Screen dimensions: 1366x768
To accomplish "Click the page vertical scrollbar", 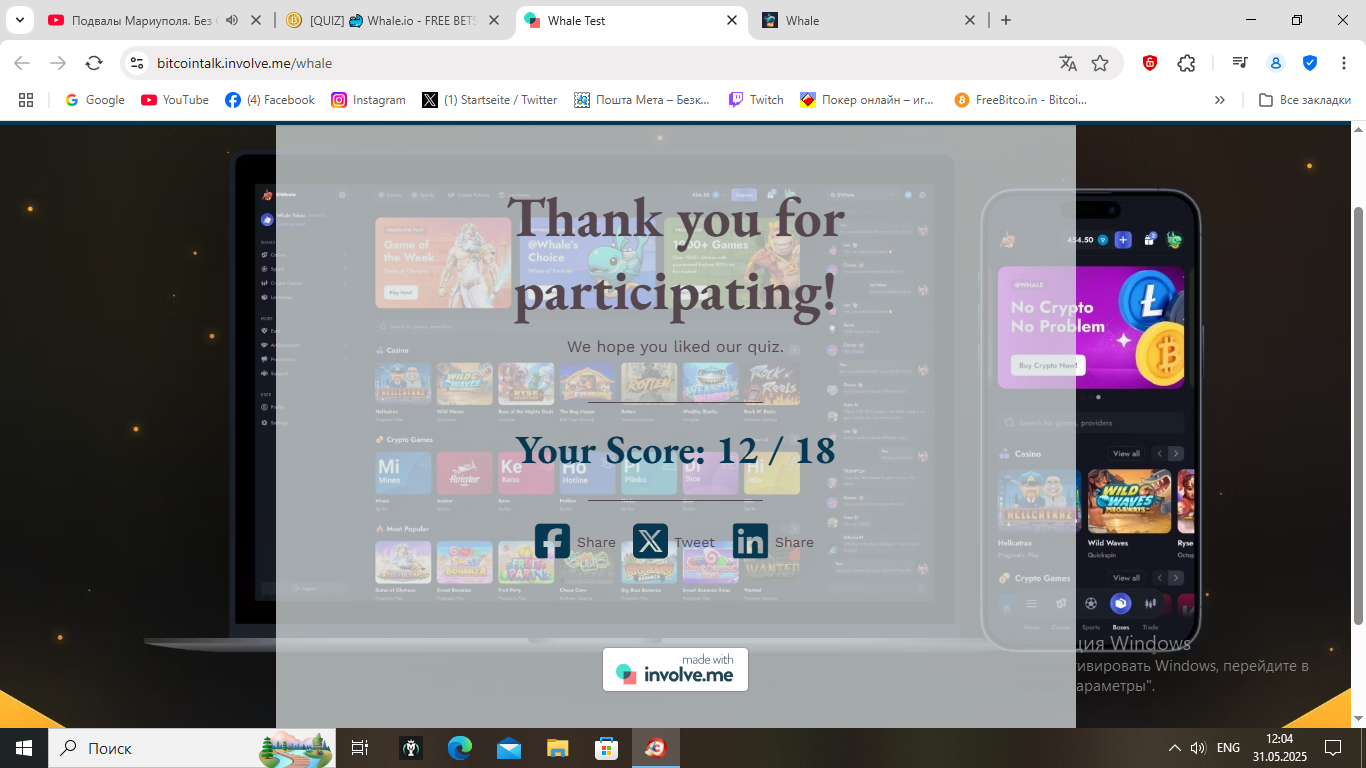I will [x=1358, y=415].
